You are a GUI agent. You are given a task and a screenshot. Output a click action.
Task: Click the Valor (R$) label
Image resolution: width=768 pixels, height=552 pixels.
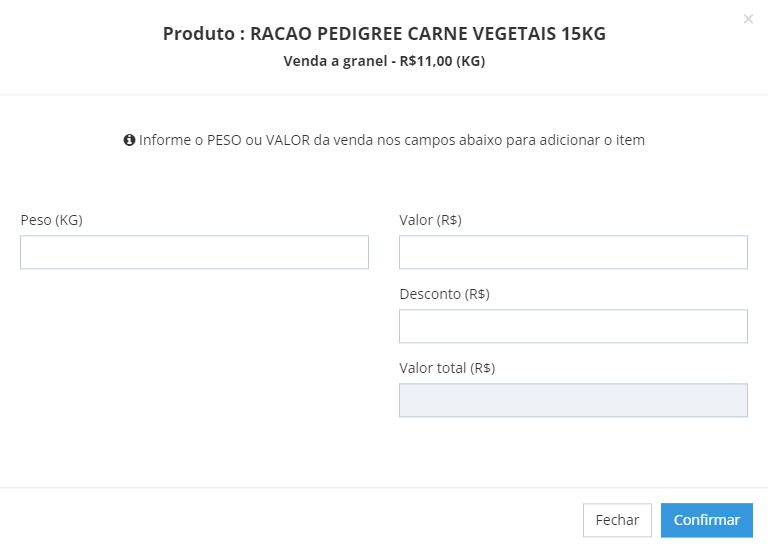[x=431, y=220]
